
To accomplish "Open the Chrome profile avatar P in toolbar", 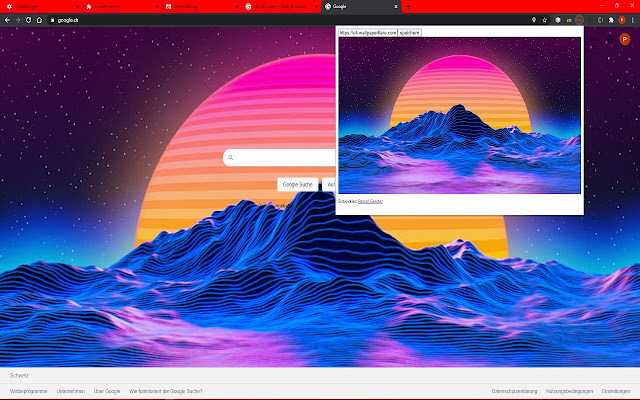I will pyautogui.click(x=622, y=20).
